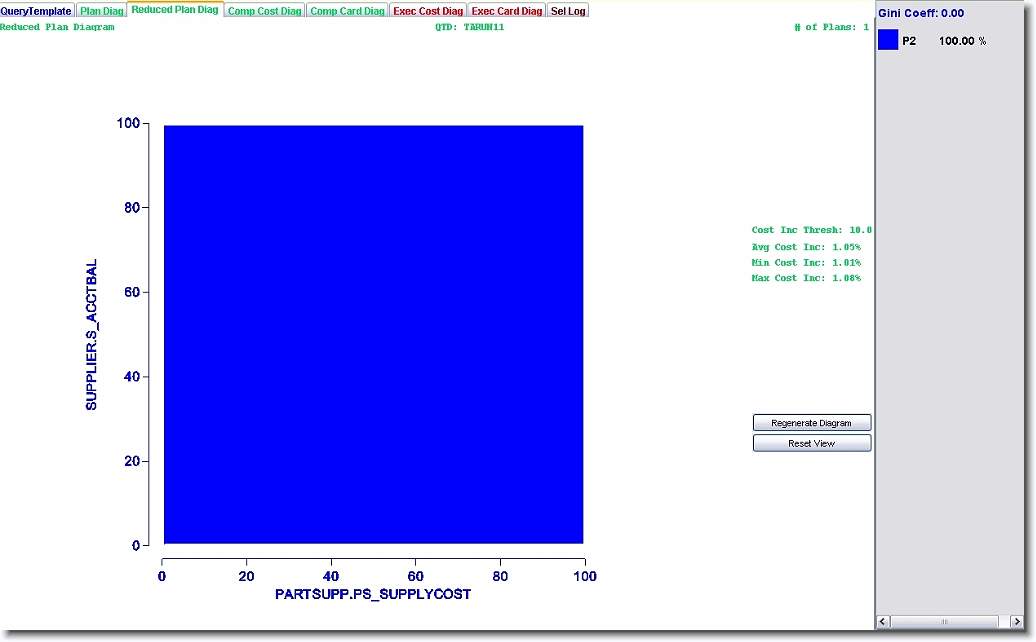Select the P2 plan label in legend
Screen dimensions: 1036x642
pyautogui.click(x=909, y=42)
